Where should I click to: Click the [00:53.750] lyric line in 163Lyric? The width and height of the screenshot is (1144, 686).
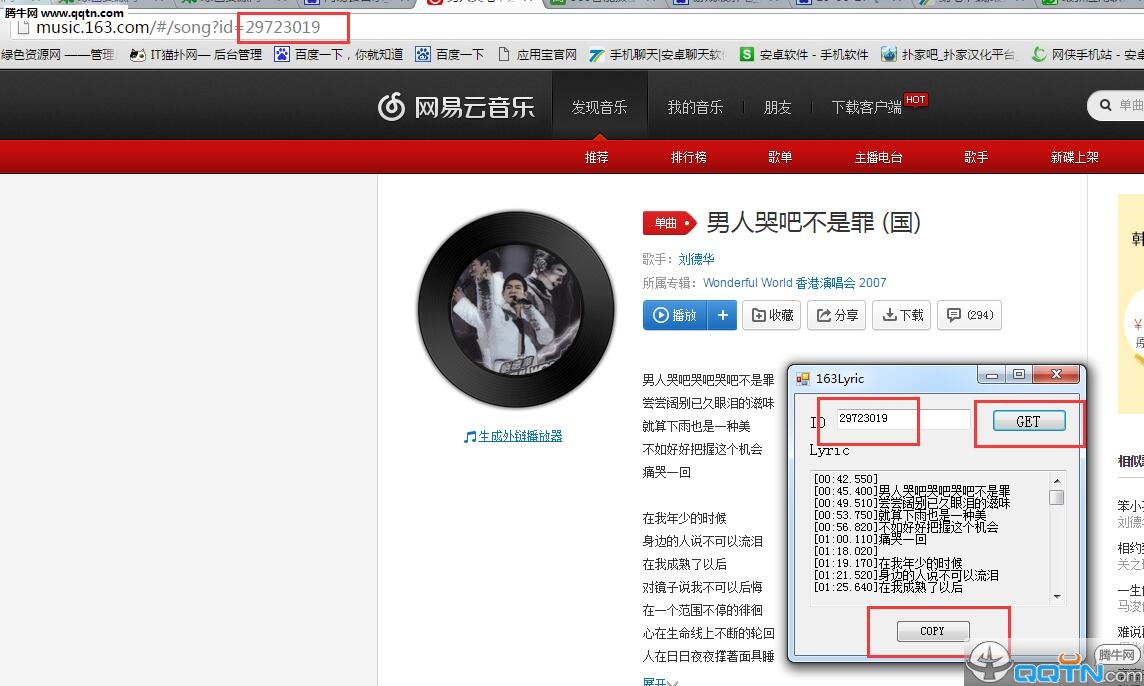coord(900,515)
